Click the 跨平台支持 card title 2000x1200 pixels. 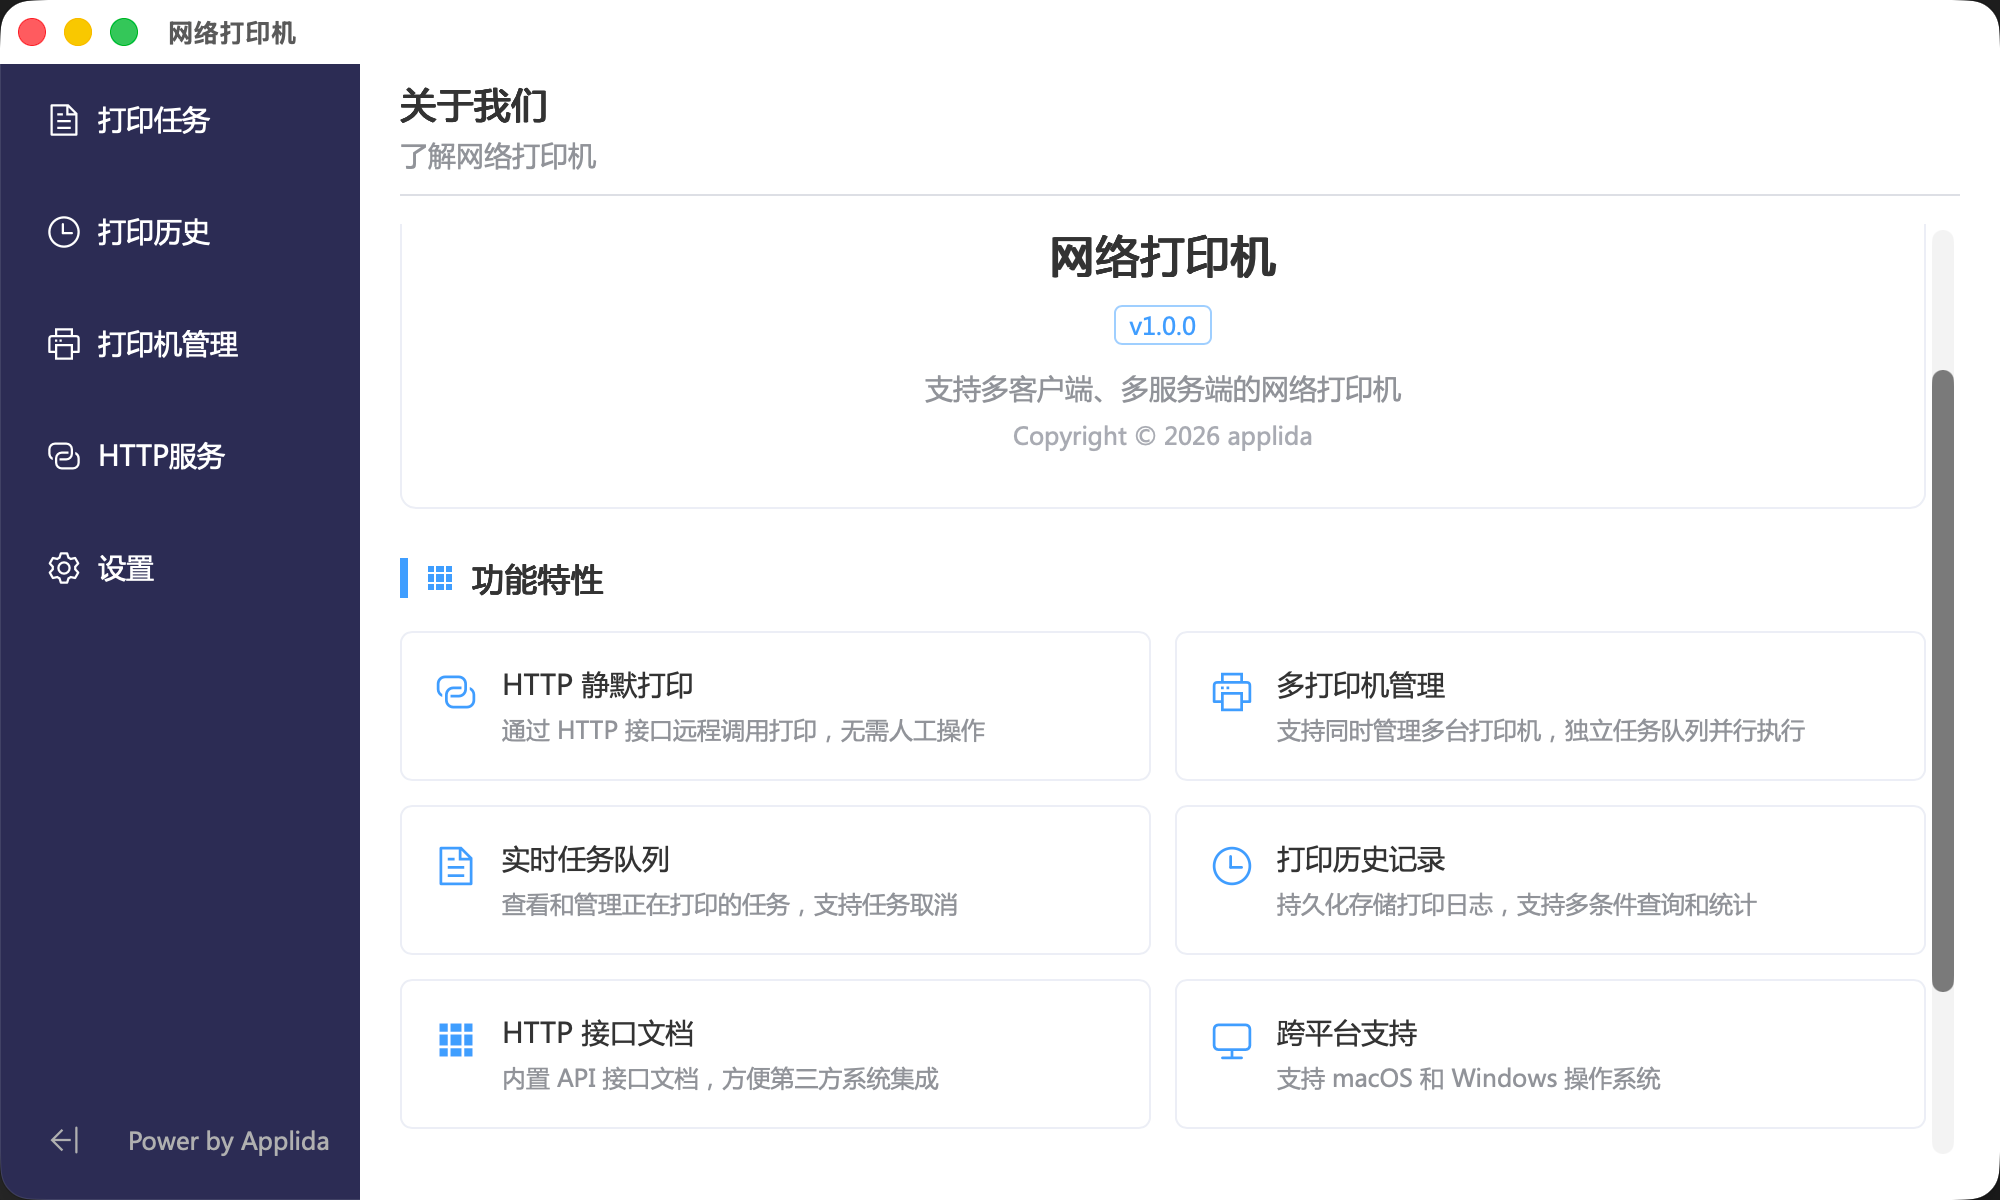tap(1347, 1033)
